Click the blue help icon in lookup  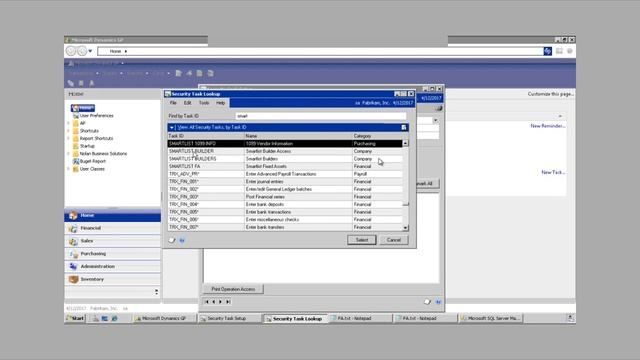[x=182, y=240]
